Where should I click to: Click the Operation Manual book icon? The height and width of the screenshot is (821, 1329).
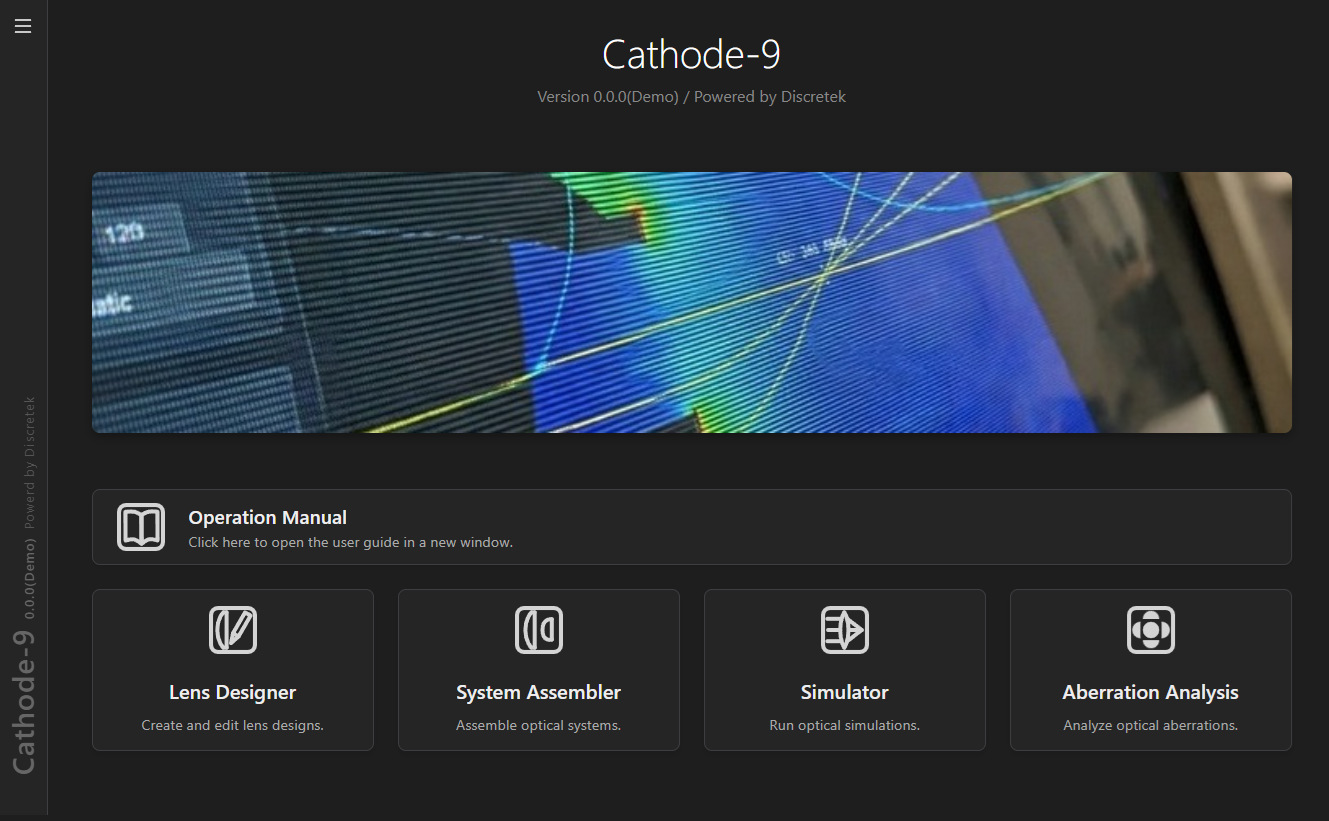(141, 527)
